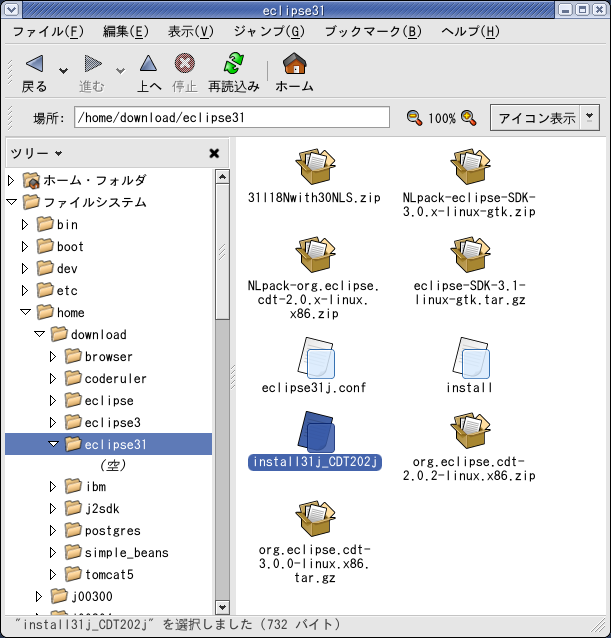Click the 場所 location path field
This screenshot has height=638, width=611.
point(232,117)
